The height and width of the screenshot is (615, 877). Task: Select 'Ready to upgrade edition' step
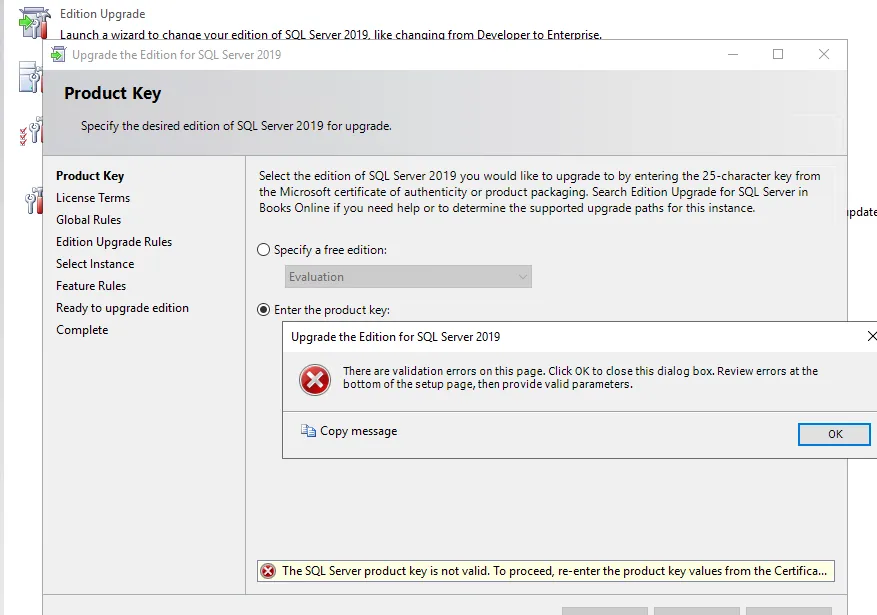coord(122,308)
